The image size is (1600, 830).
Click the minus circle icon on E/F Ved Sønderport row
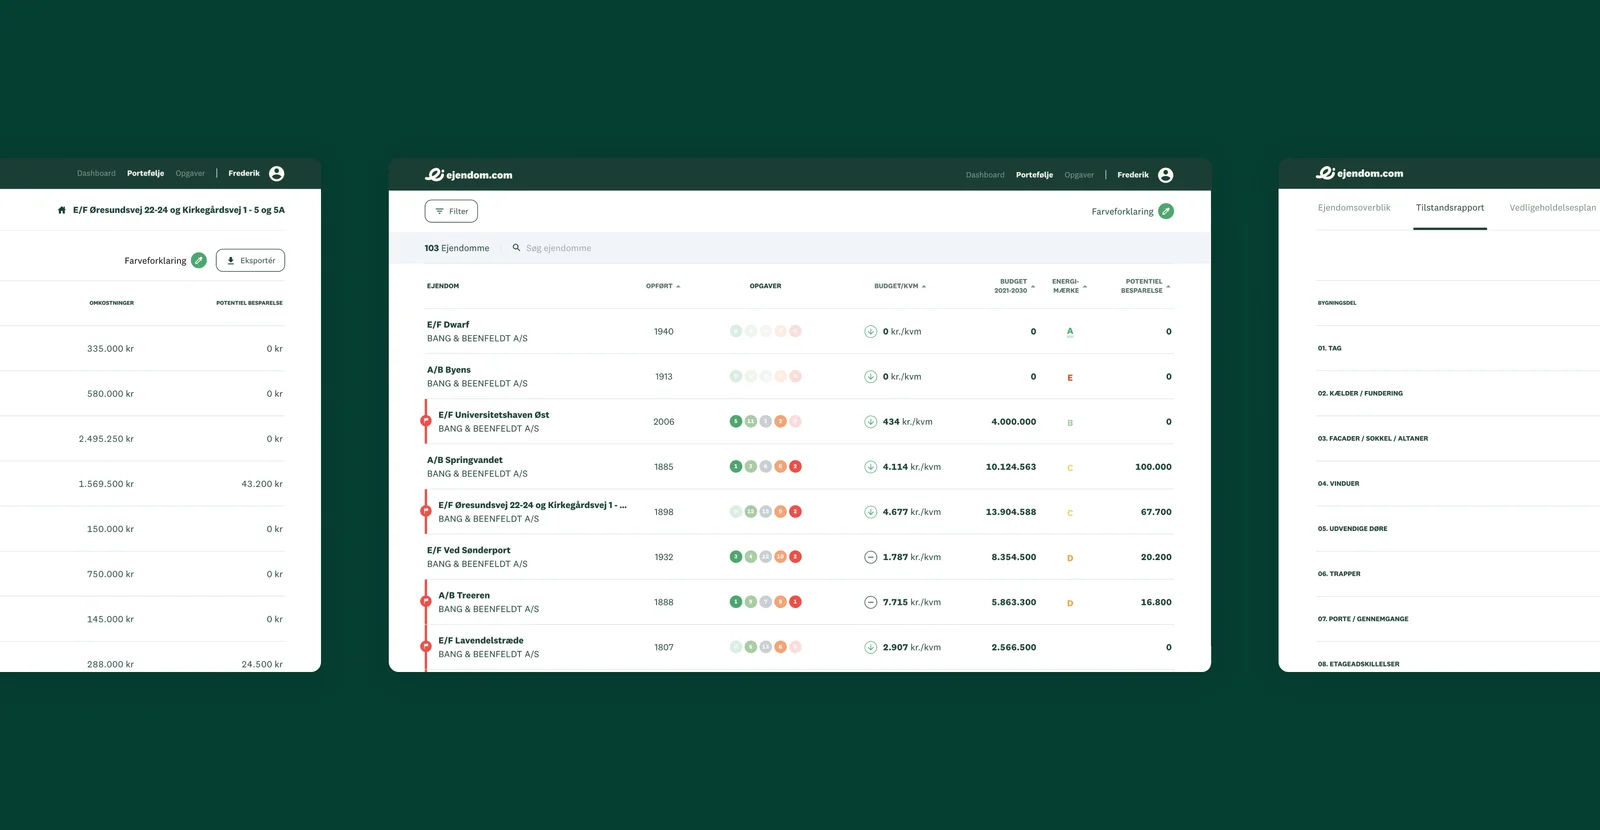tap(871, 557)
